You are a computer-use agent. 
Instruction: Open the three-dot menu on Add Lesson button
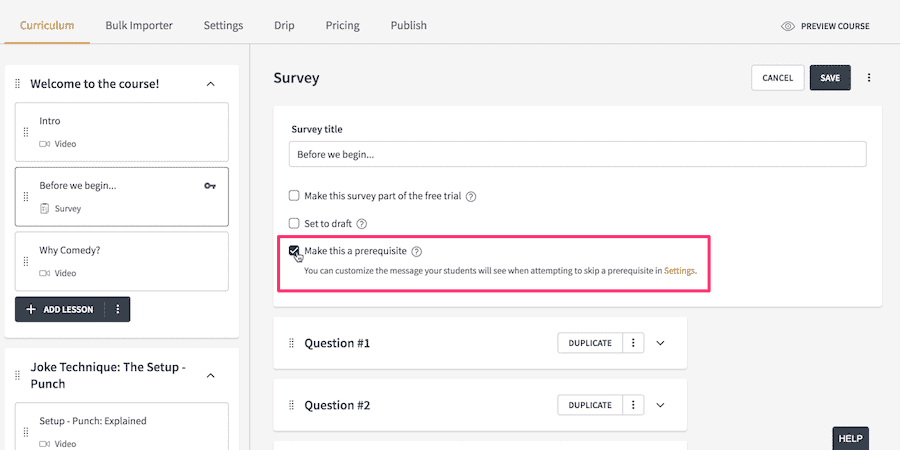[x=118, y=309]
